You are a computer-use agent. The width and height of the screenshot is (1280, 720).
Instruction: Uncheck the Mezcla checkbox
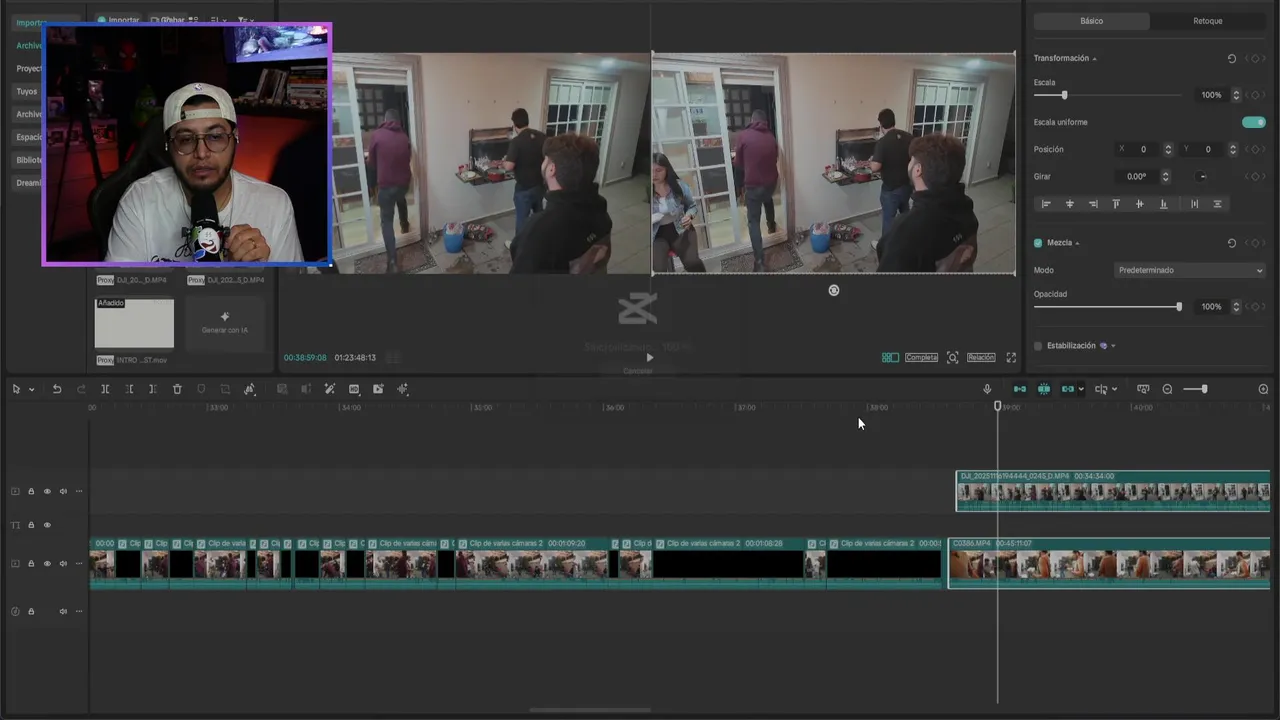tap(1038, 243)
